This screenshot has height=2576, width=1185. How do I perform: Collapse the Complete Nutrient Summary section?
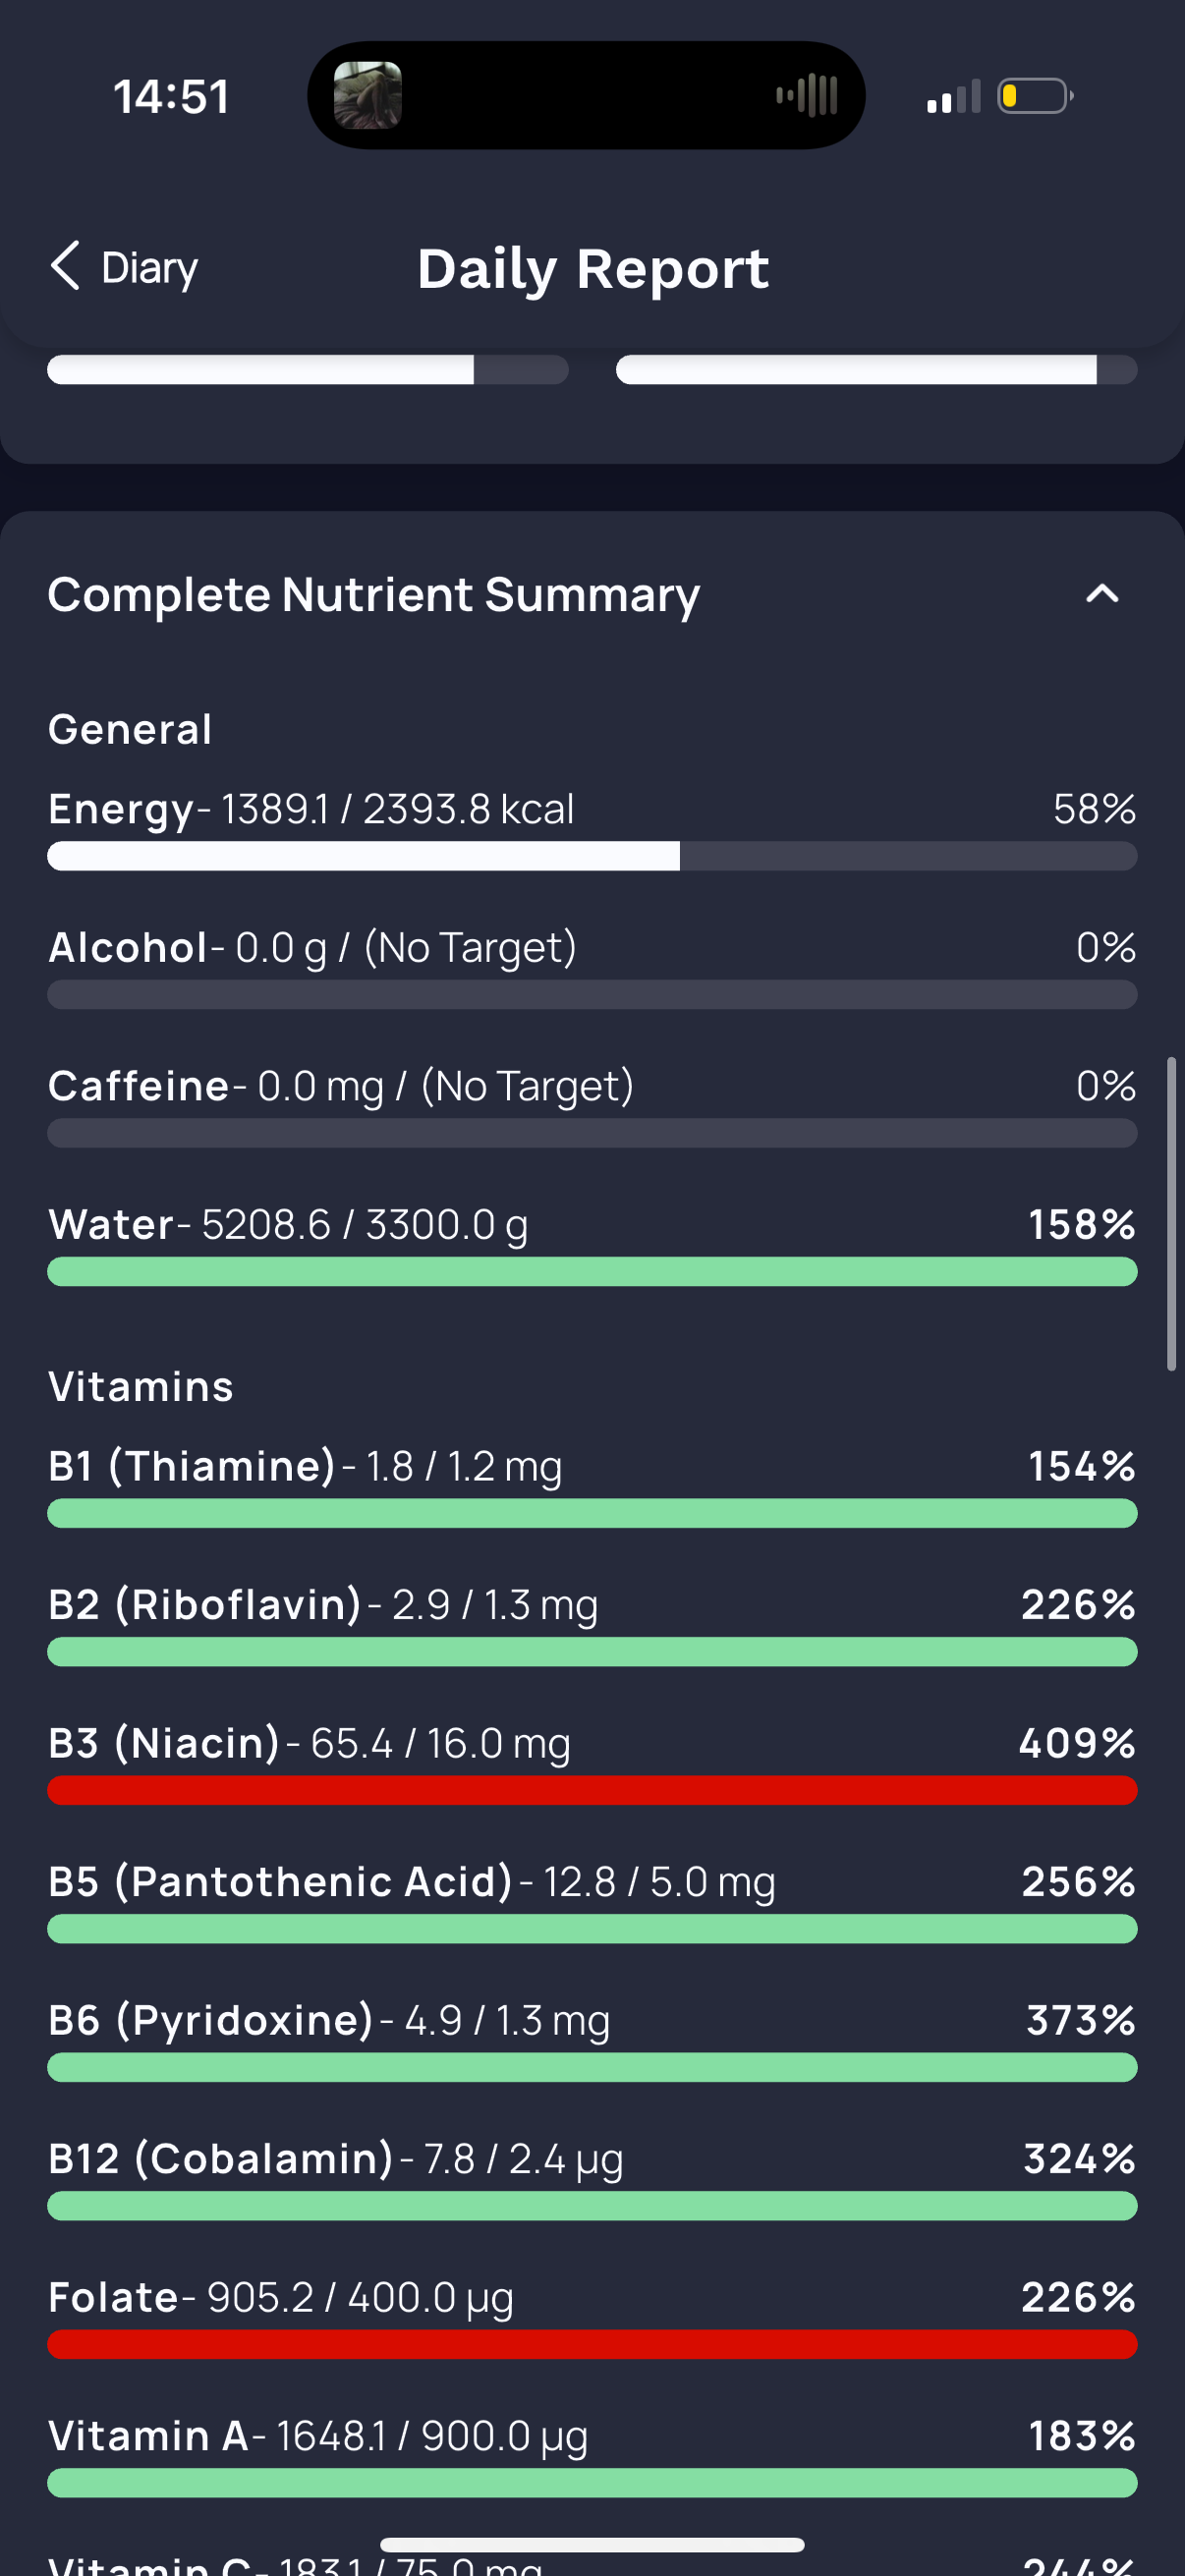[x=1102, y=594]
